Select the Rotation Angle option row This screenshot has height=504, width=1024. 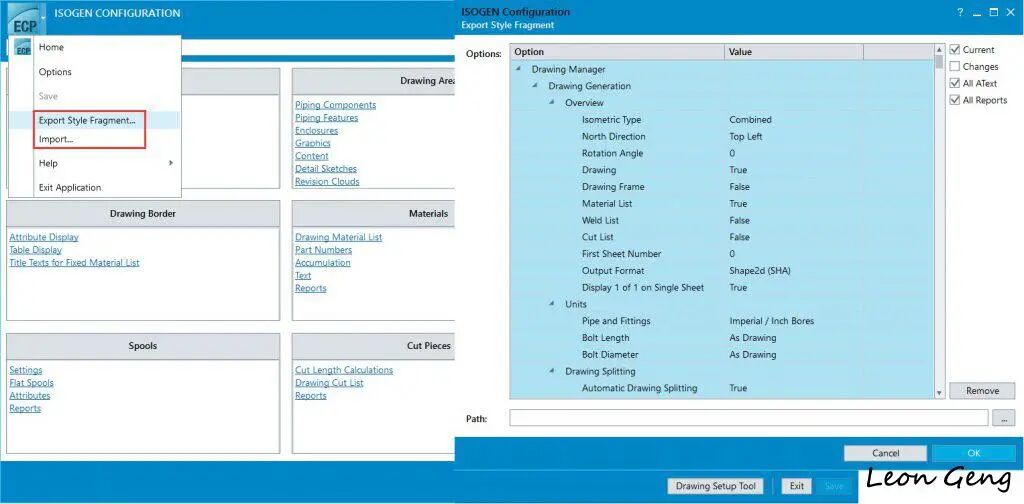(x=722, y=153)
